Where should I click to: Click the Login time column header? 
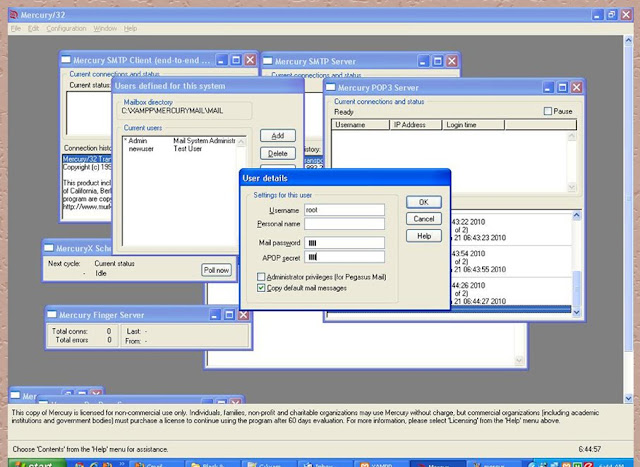tap(473, 125)
